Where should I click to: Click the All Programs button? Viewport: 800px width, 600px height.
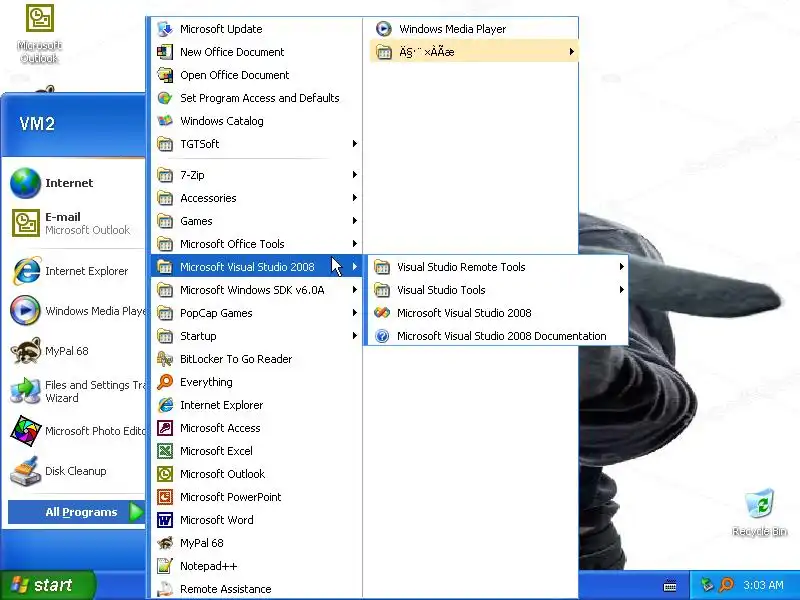click(x=77, y=512)
